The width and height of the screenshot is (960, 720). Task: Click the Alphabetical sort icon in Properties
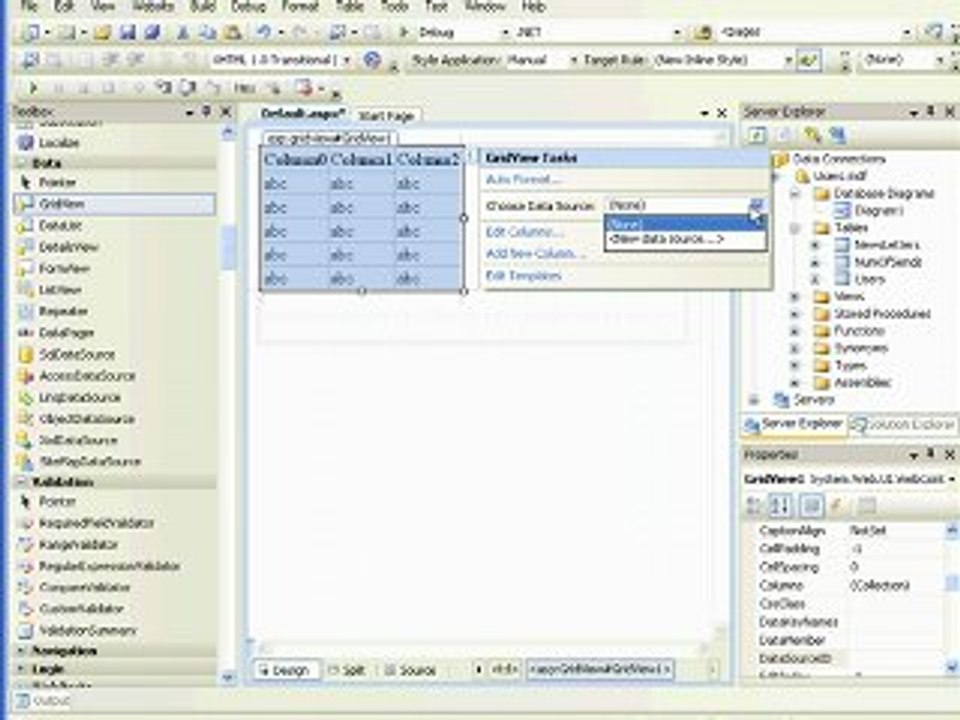[780, 505]
